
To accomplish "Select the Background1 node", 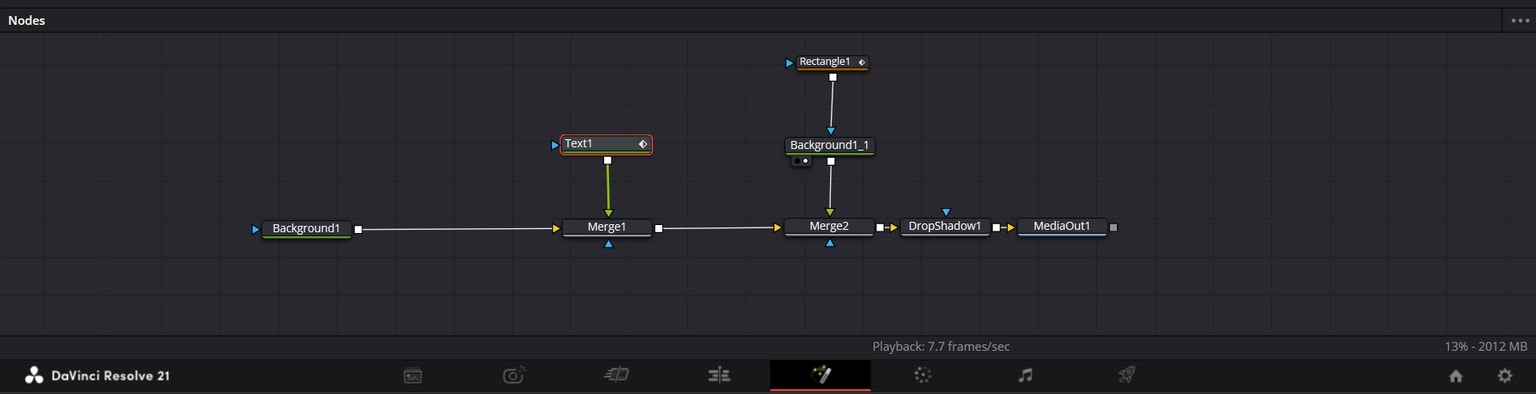I will pyautogui.click(x=306, y=229).
